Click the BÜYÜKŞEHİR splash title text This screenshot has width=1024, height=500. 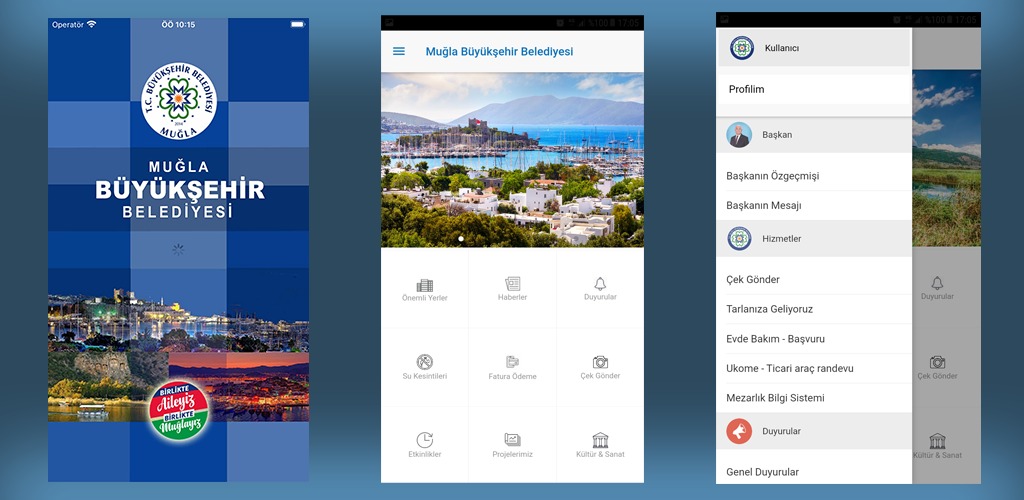click(x=180, y=190)
